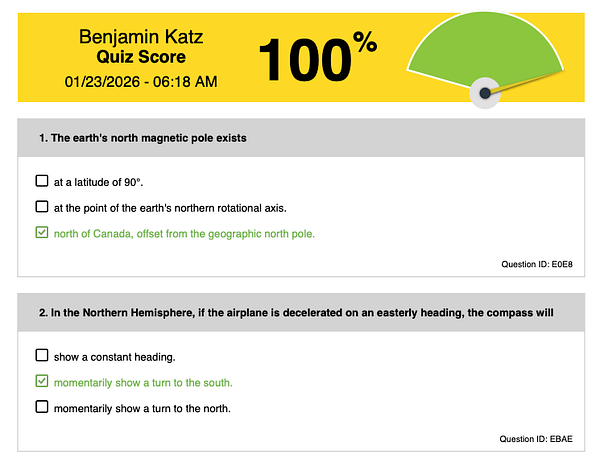Click the score gauge needle hub

click(x=485, y=93)
